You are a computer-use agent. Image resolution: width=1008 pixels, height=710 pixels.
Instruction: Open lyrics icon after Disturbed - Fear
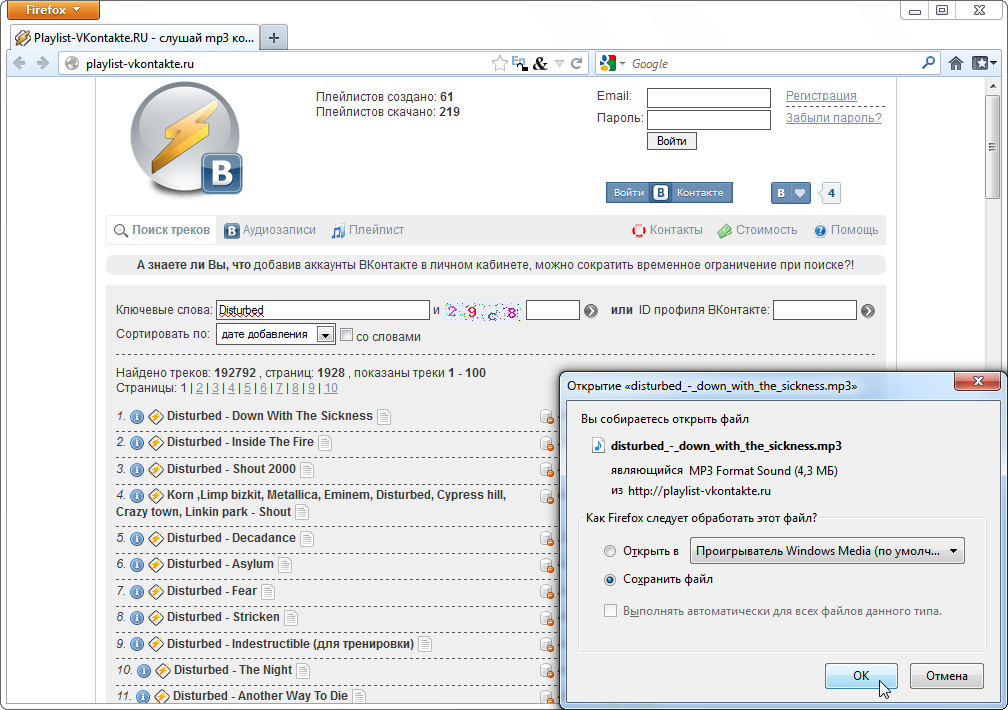click(268, 592)
